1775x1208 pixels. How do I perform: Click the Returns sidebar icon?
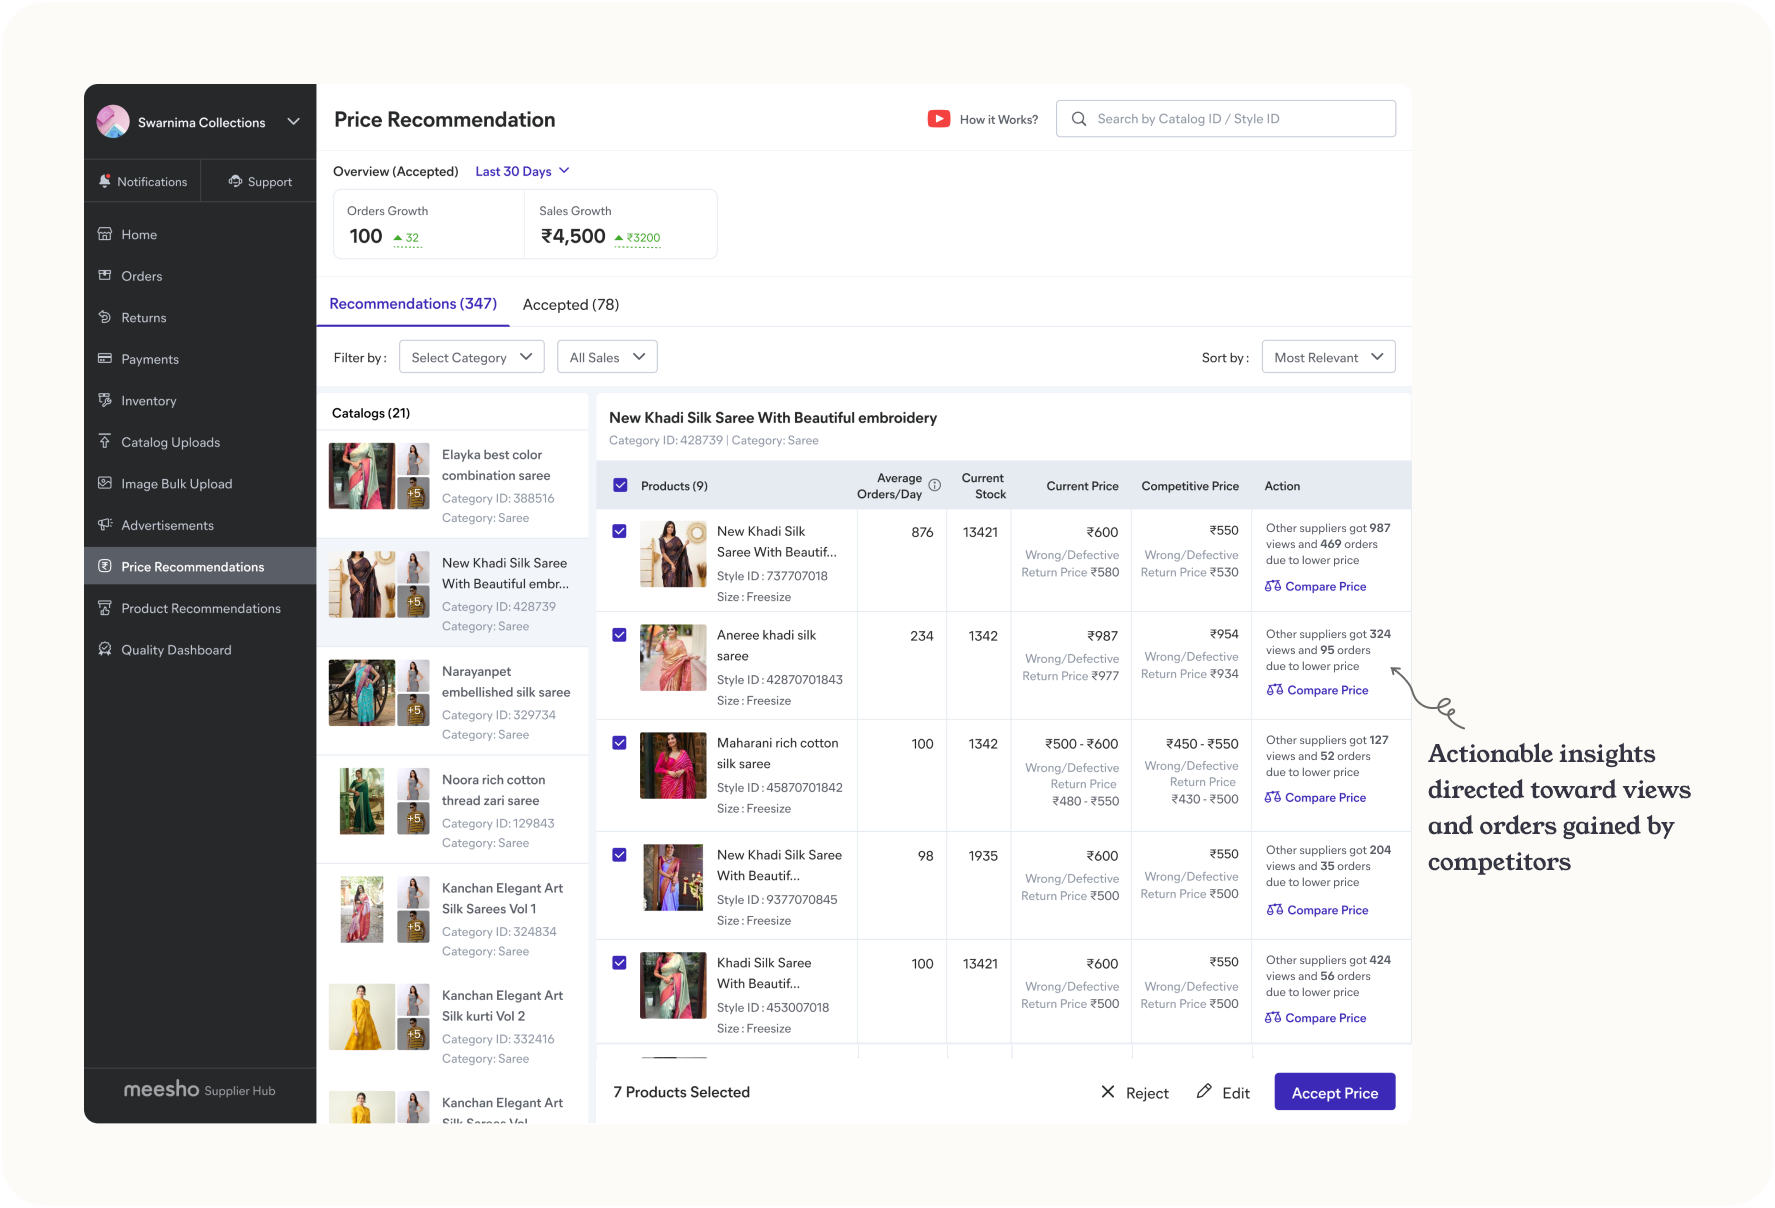(x=104, y=317)
